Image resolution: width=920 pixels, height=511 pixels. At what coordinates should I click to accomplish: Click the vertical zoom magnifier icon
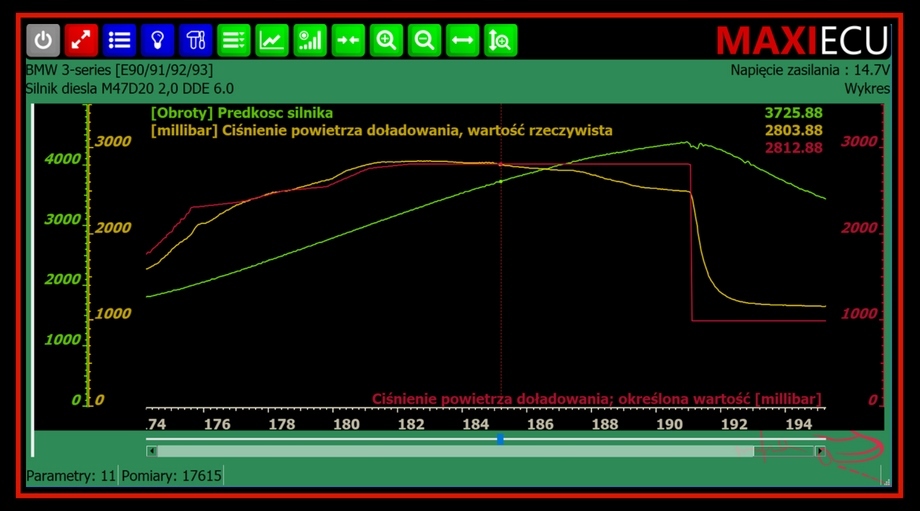click(x=500, y=40)
